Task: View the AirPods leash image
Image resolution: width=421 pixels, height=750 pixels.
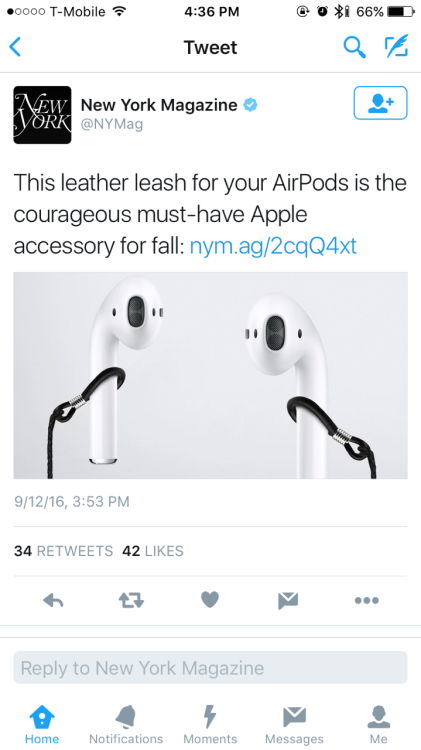Action: [210, 375]
